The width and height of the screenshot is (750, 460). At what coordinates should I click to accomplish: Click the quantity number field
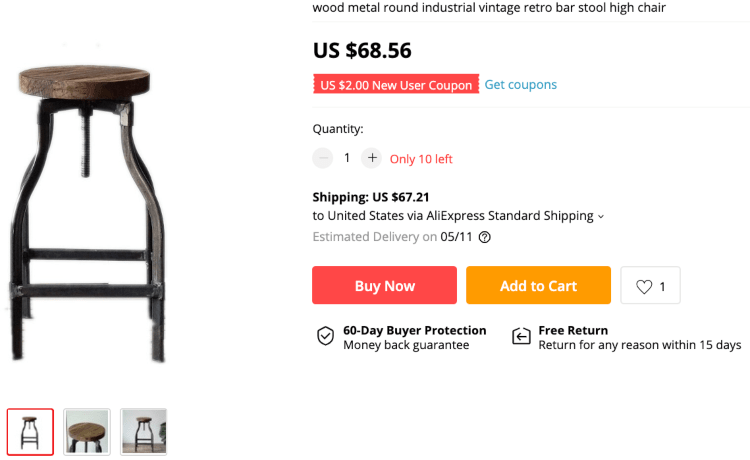coord(347,158)
